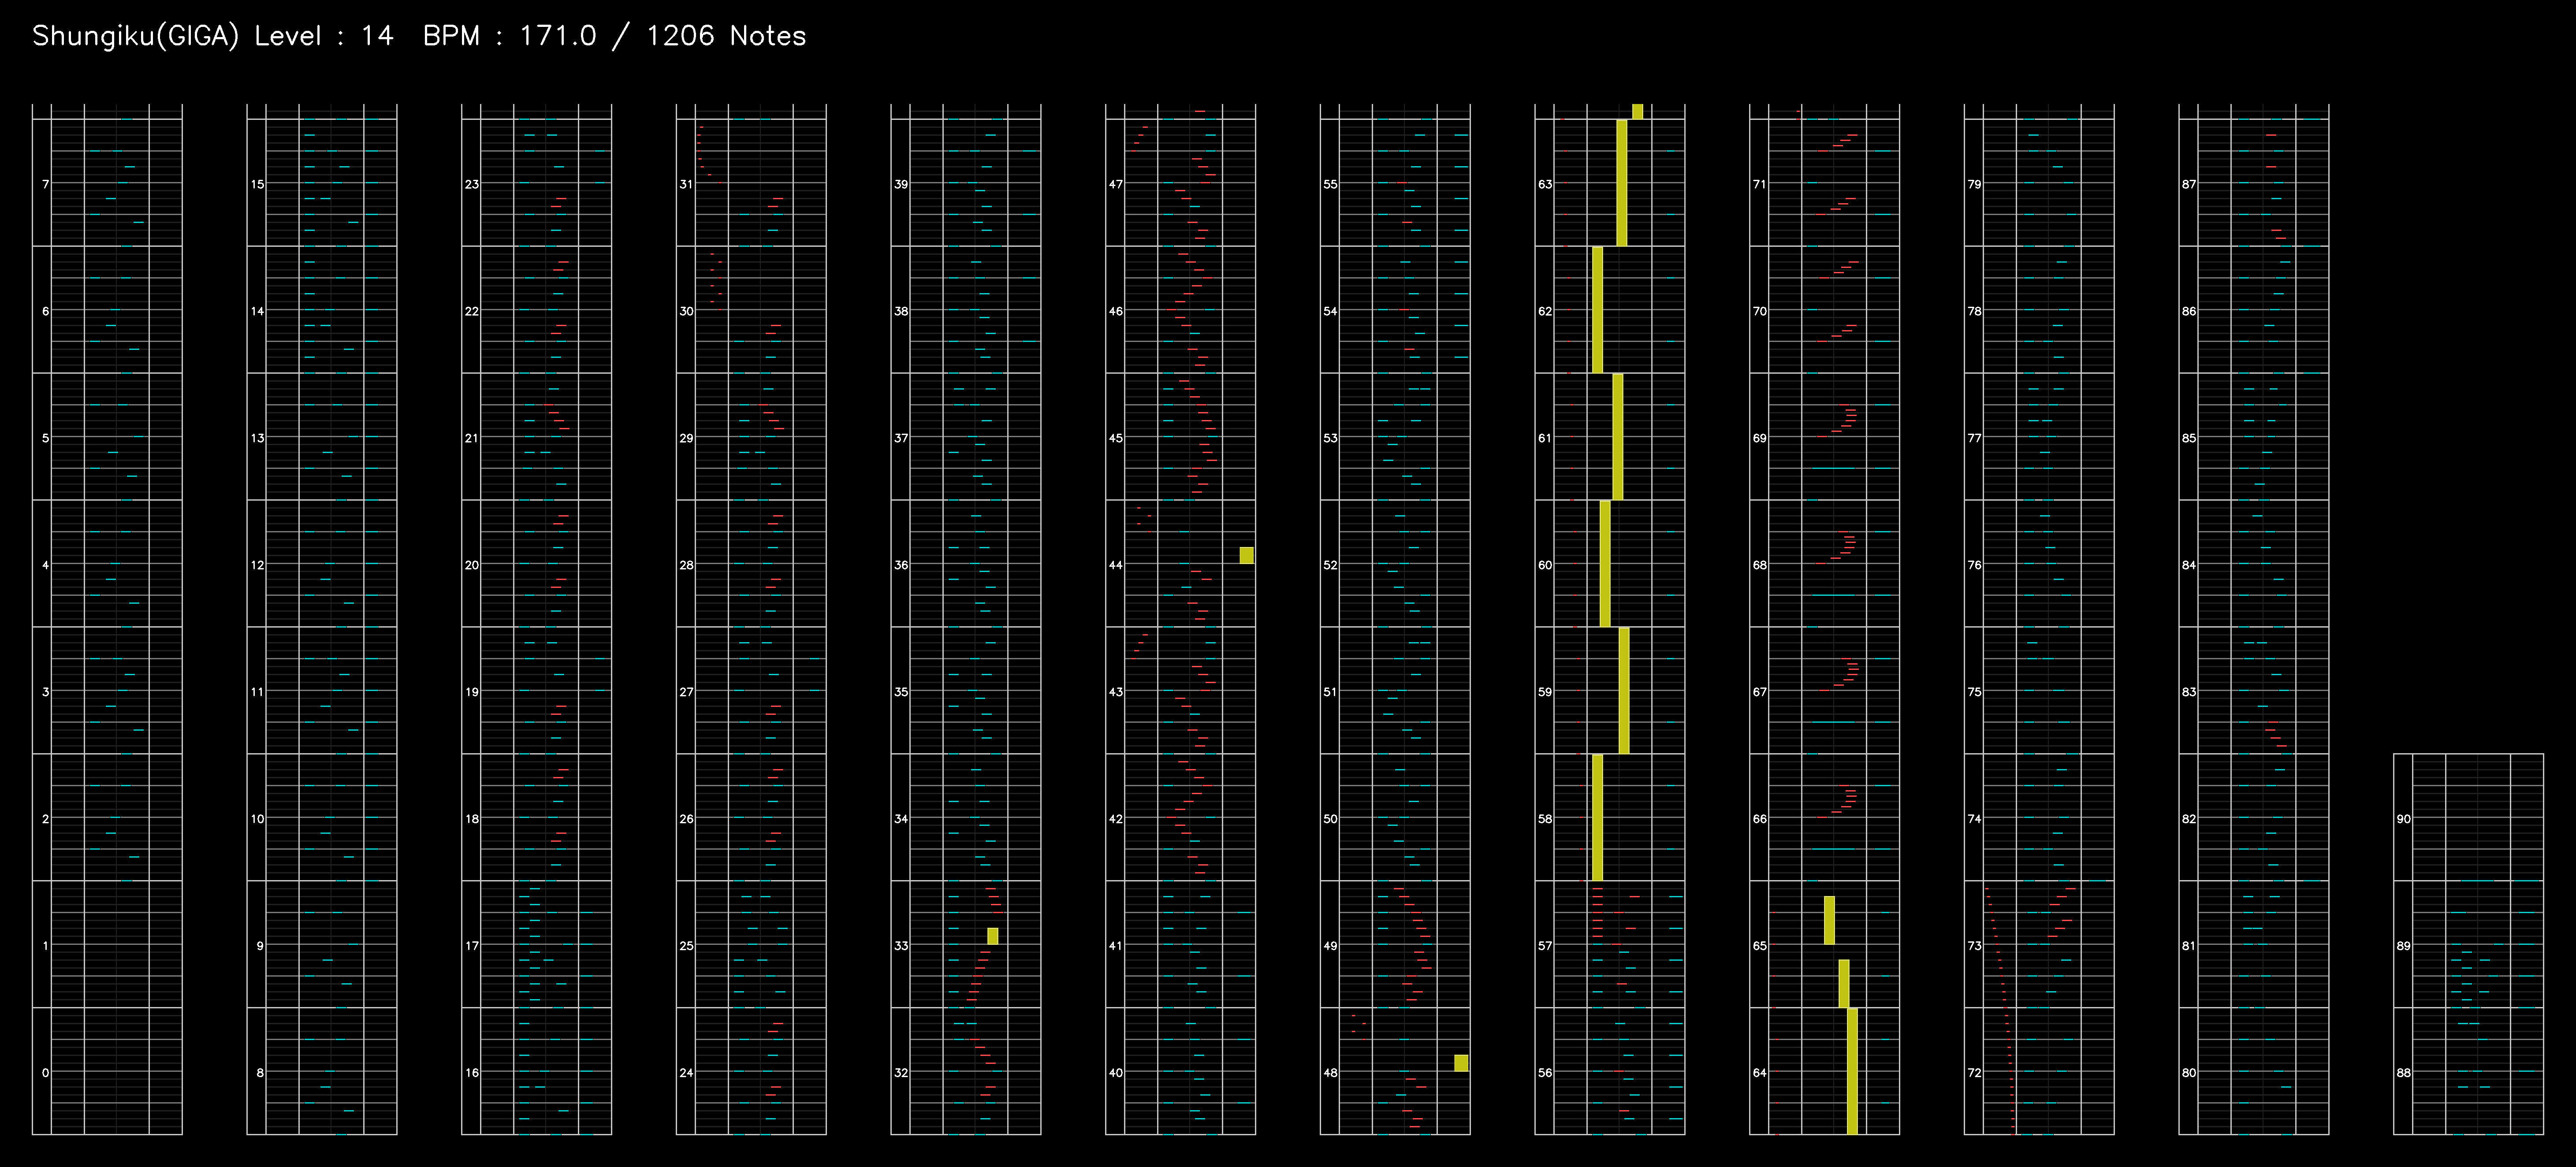Click measure 39 label
The image size is (2576, 1167).
click(x=902, y=184)
